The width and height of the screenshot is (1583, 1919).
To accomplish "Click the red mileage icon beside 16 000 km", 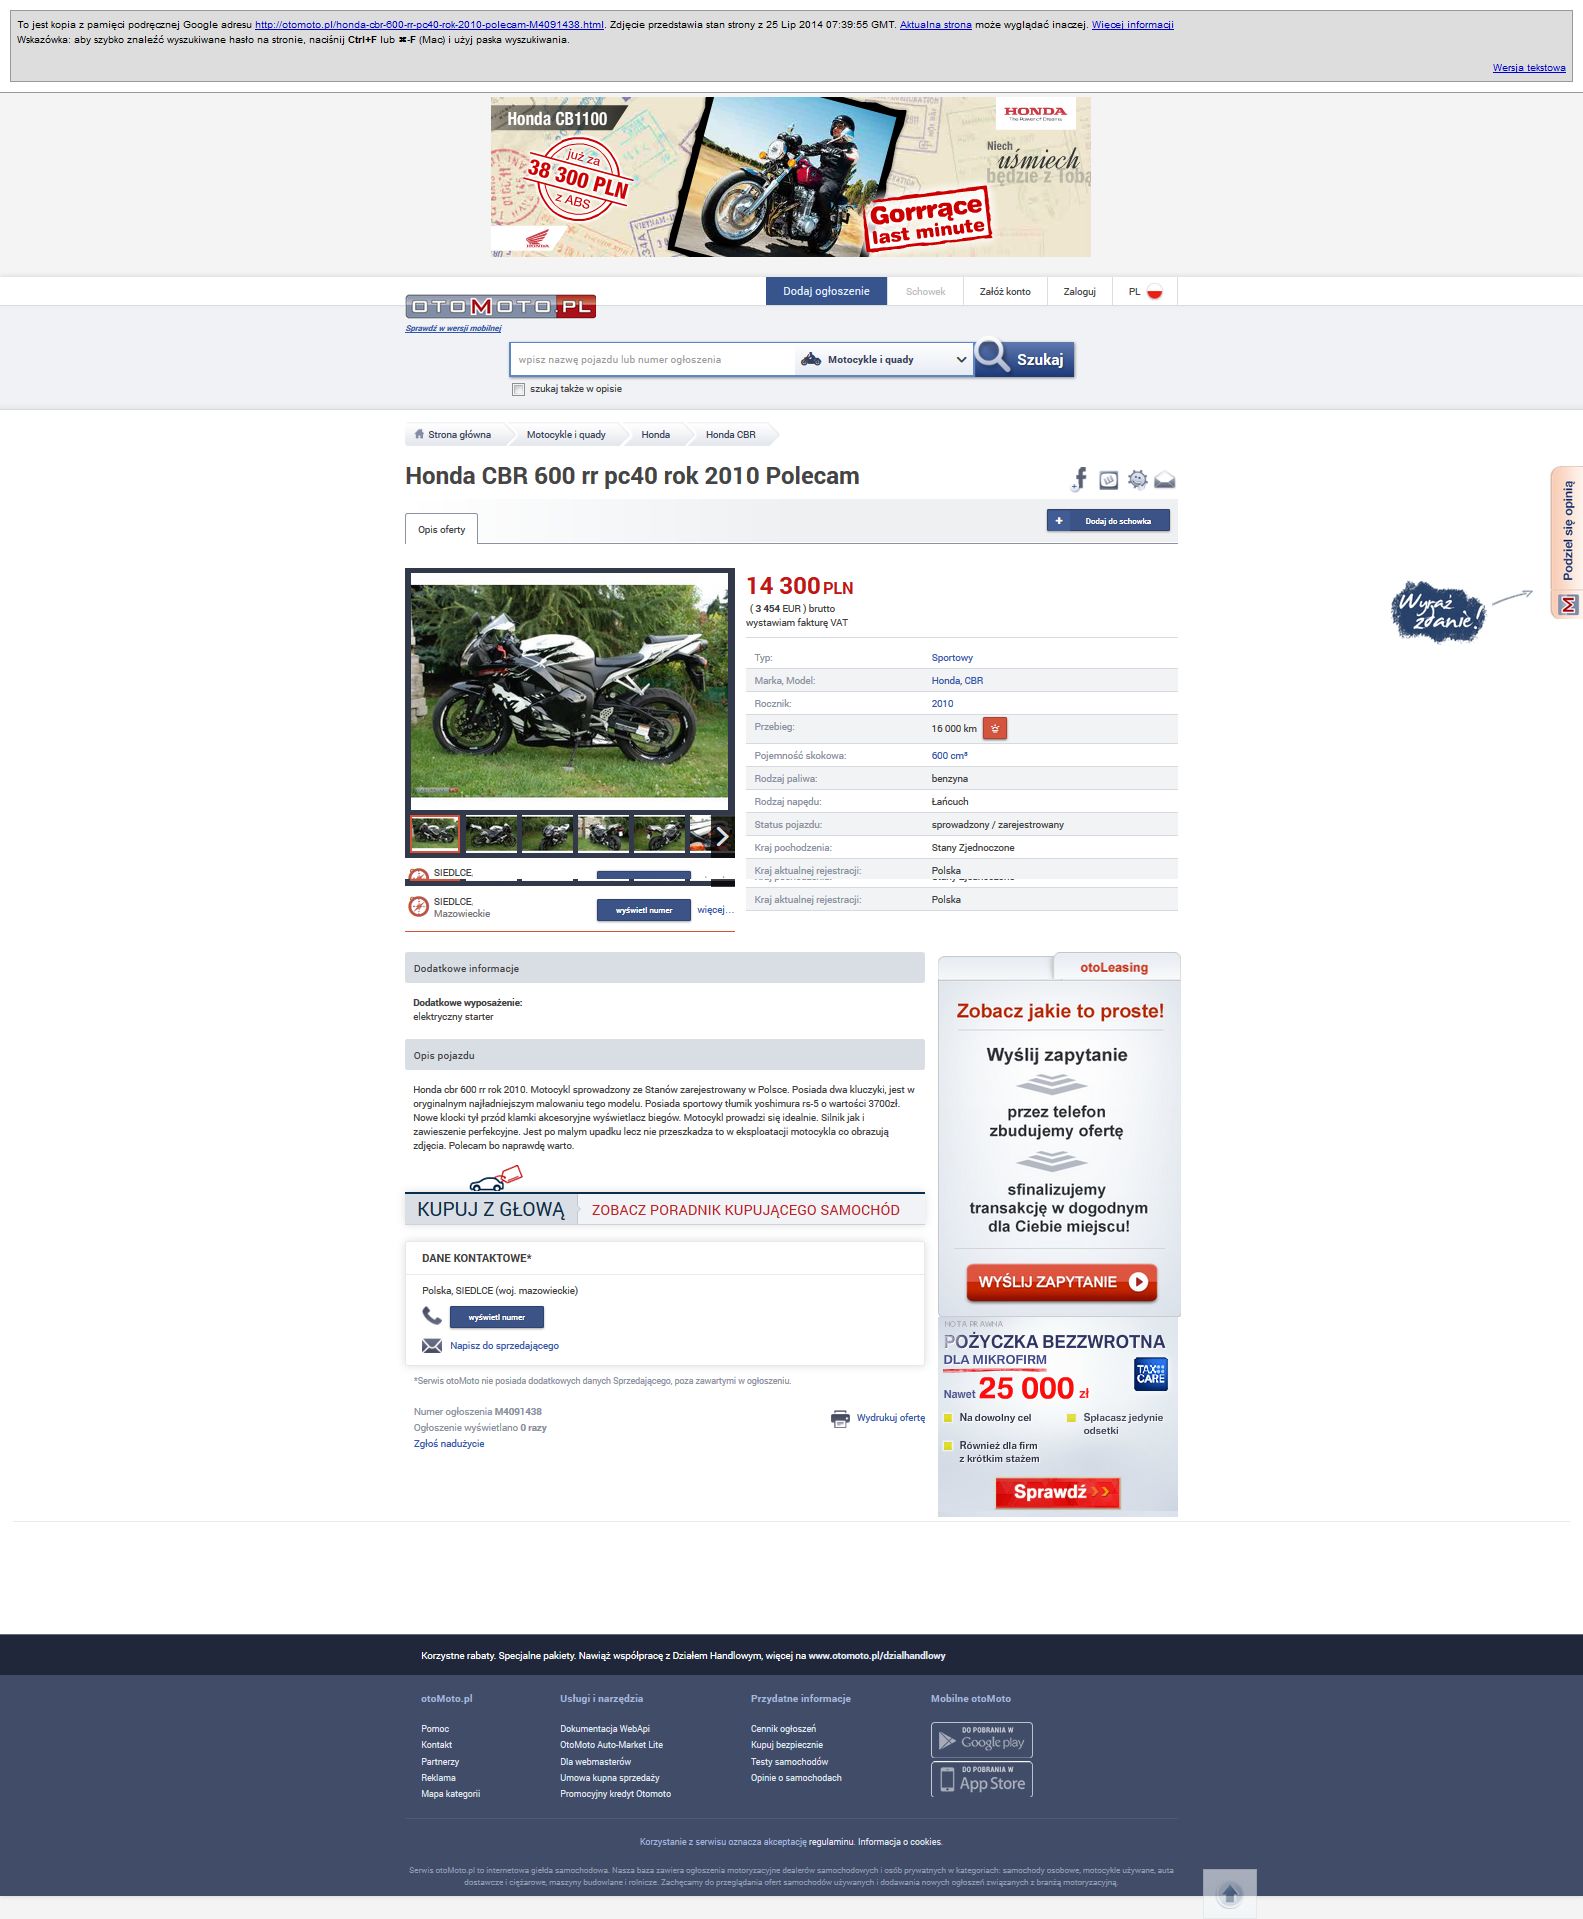I will click(995, 728).
